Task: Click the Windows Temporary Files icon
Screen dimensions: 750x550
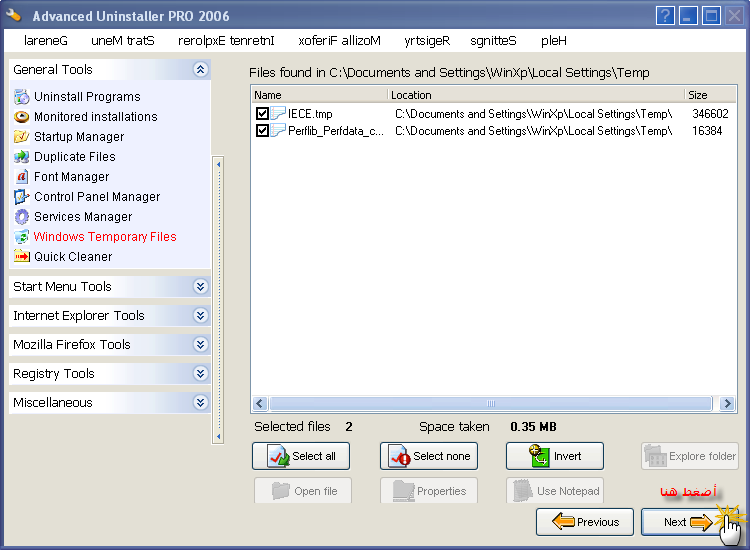Action: tap(22, 237)
